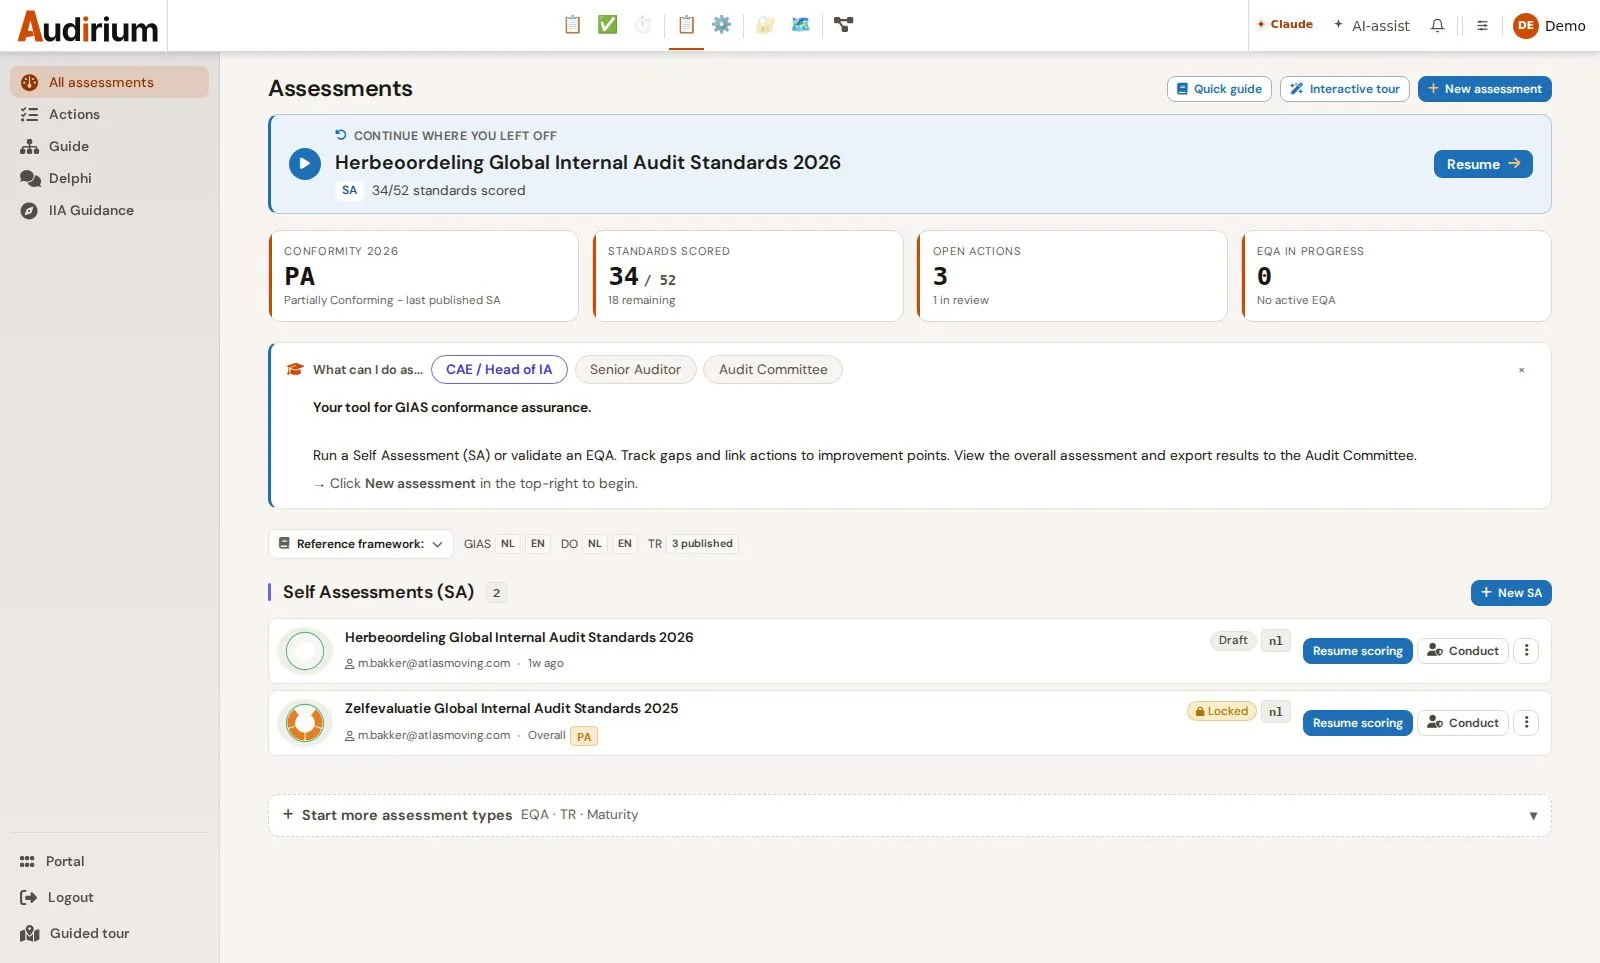Click the Quick guide button

tap(1219, 89)
